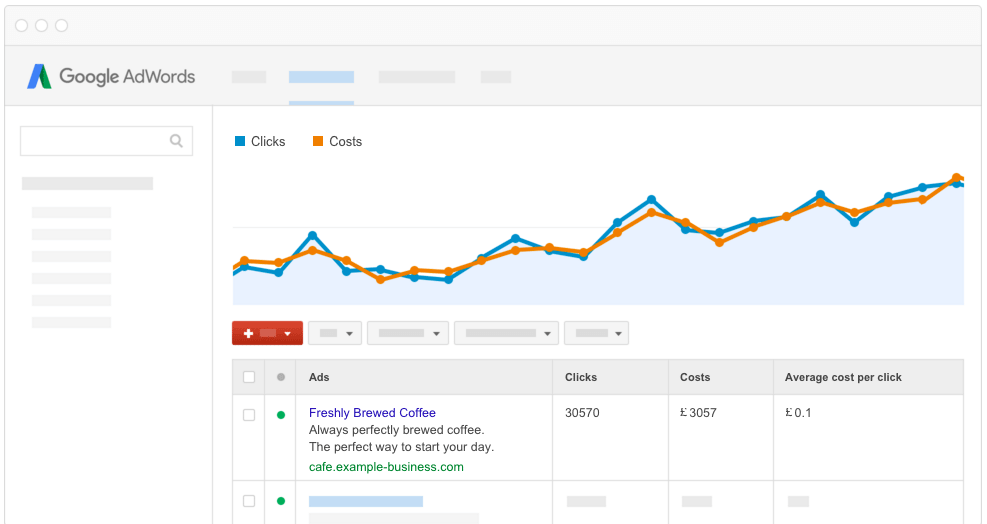This screenshot has height=524, width=987.
Task: Open the last grey dropdown in the toolbar
Action: pos(596,333)
